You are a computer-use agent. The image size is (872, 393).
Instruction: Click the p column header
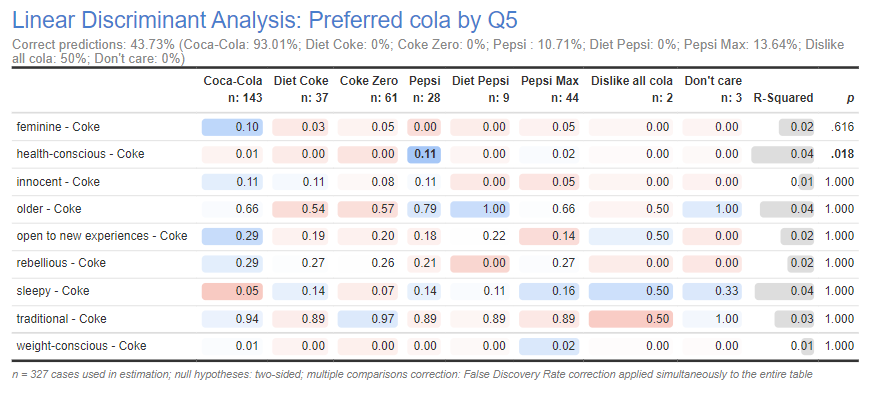850,99
